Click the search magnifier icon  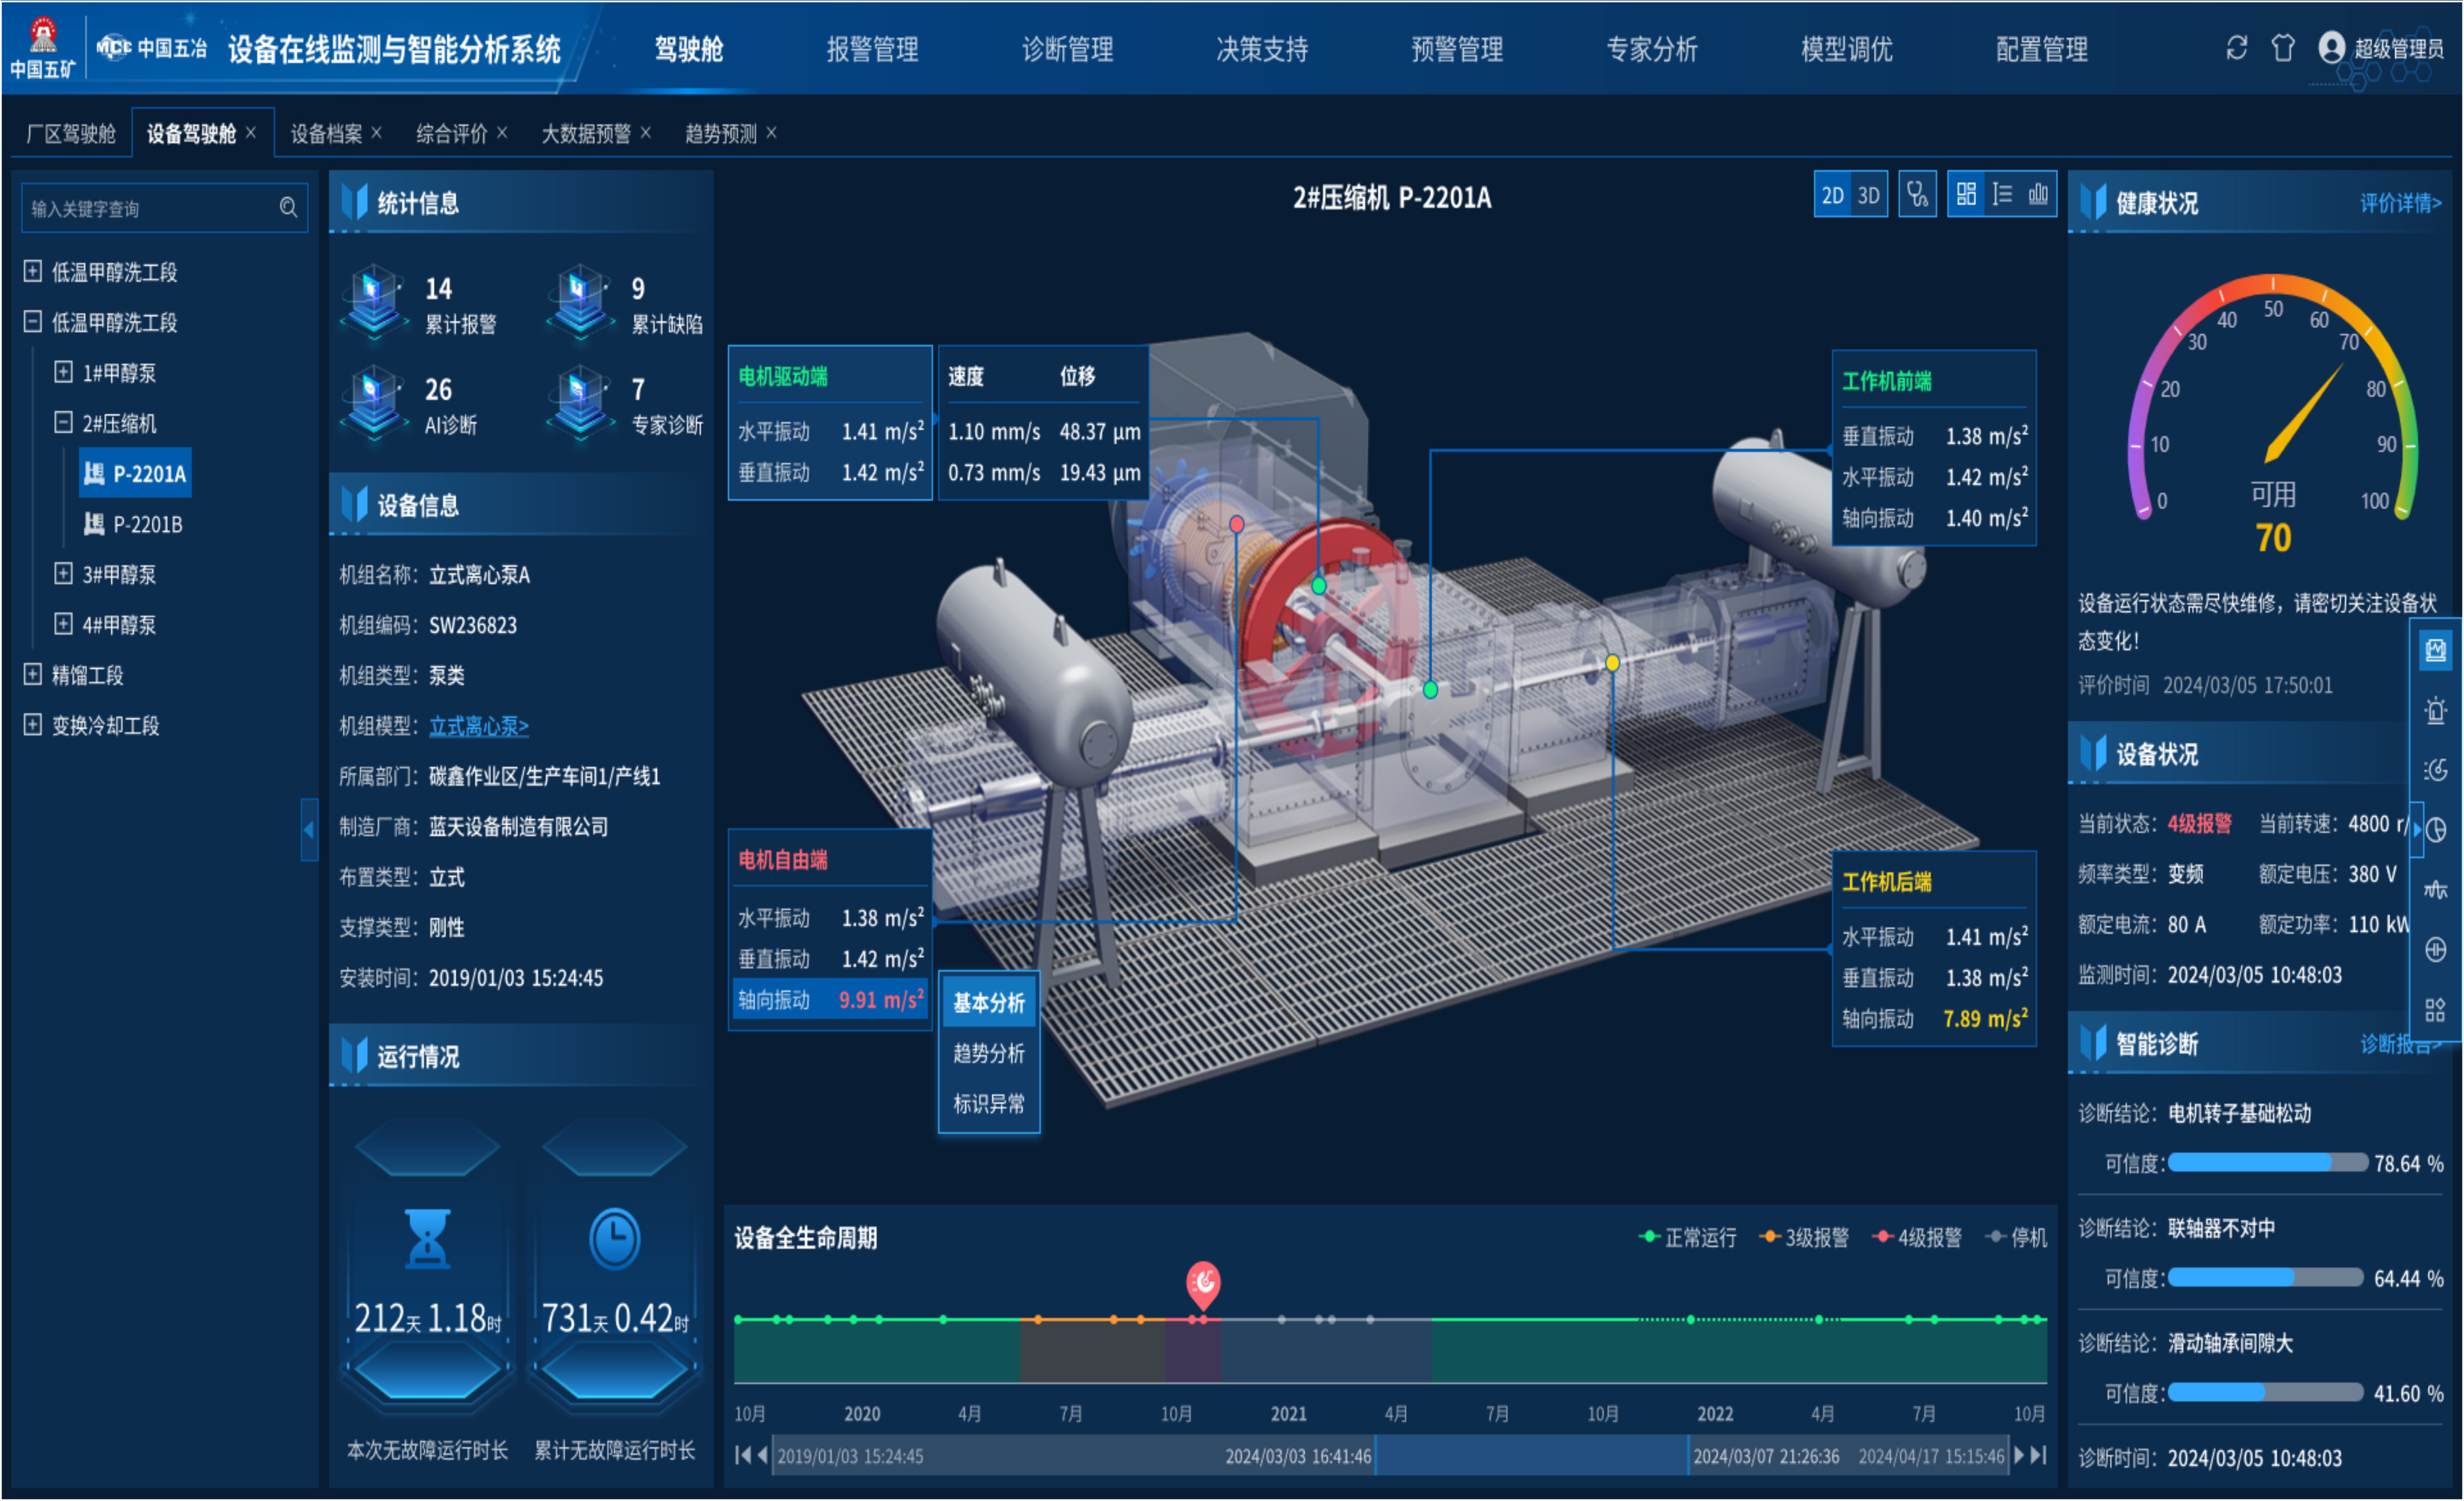point(288,208)
